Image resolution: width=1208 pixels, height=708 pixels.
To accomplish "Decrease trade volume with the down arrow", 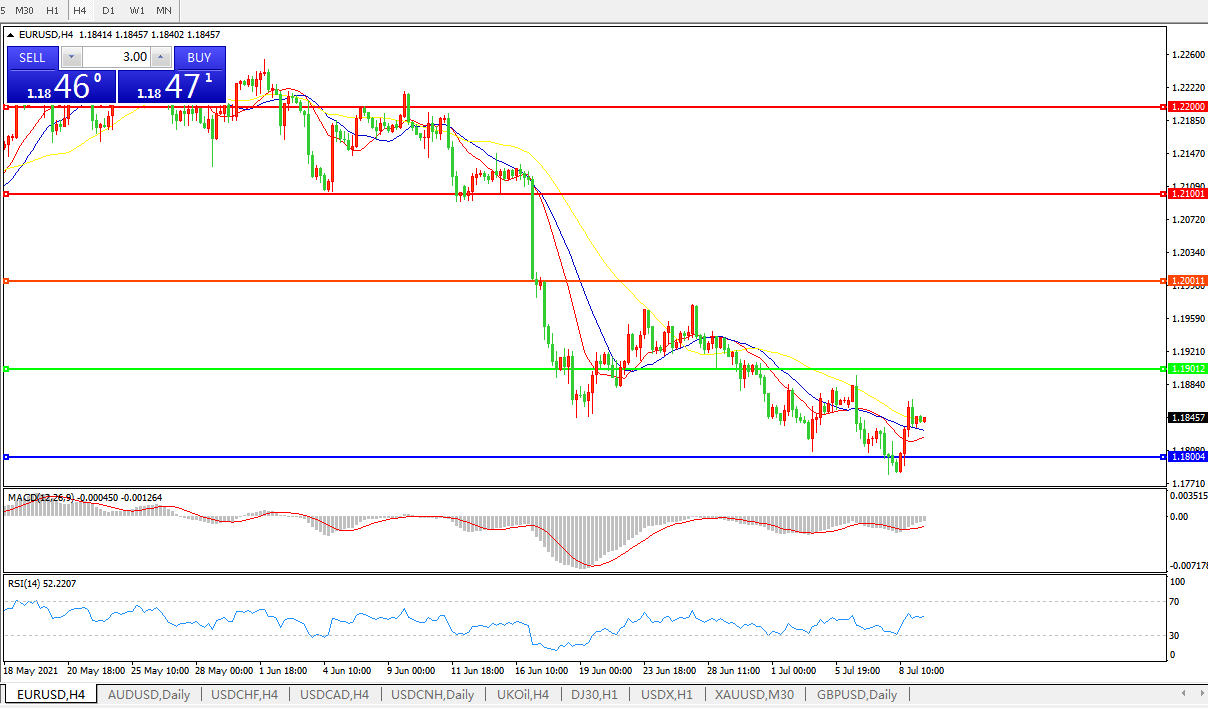I will 72,58.
